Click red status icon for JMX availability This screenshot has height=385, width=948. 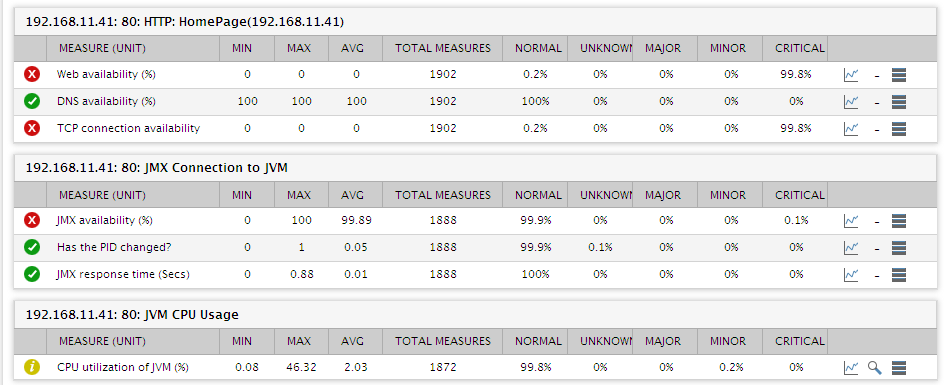click(32, 221)
